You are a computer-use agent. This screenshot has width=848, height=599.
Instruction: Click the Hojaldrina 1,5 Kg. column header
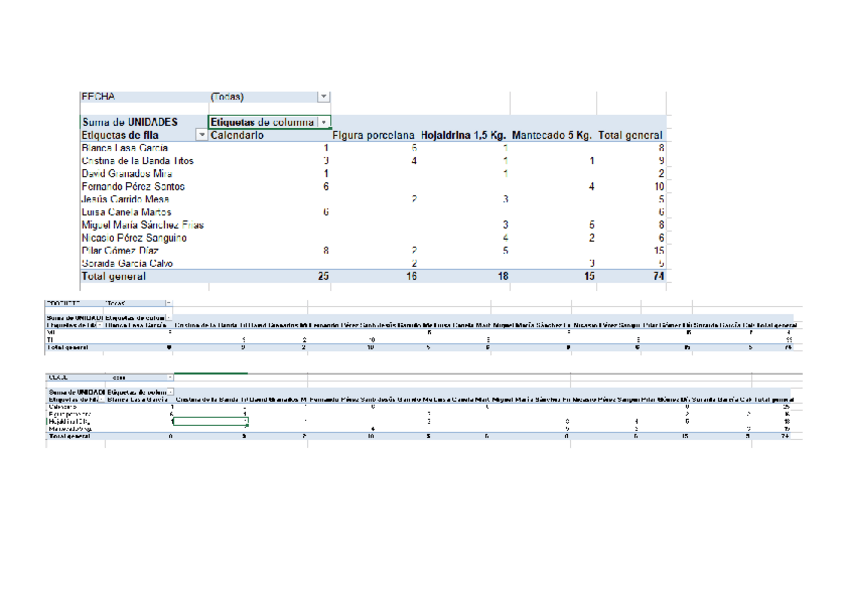[x=463, y=135]
